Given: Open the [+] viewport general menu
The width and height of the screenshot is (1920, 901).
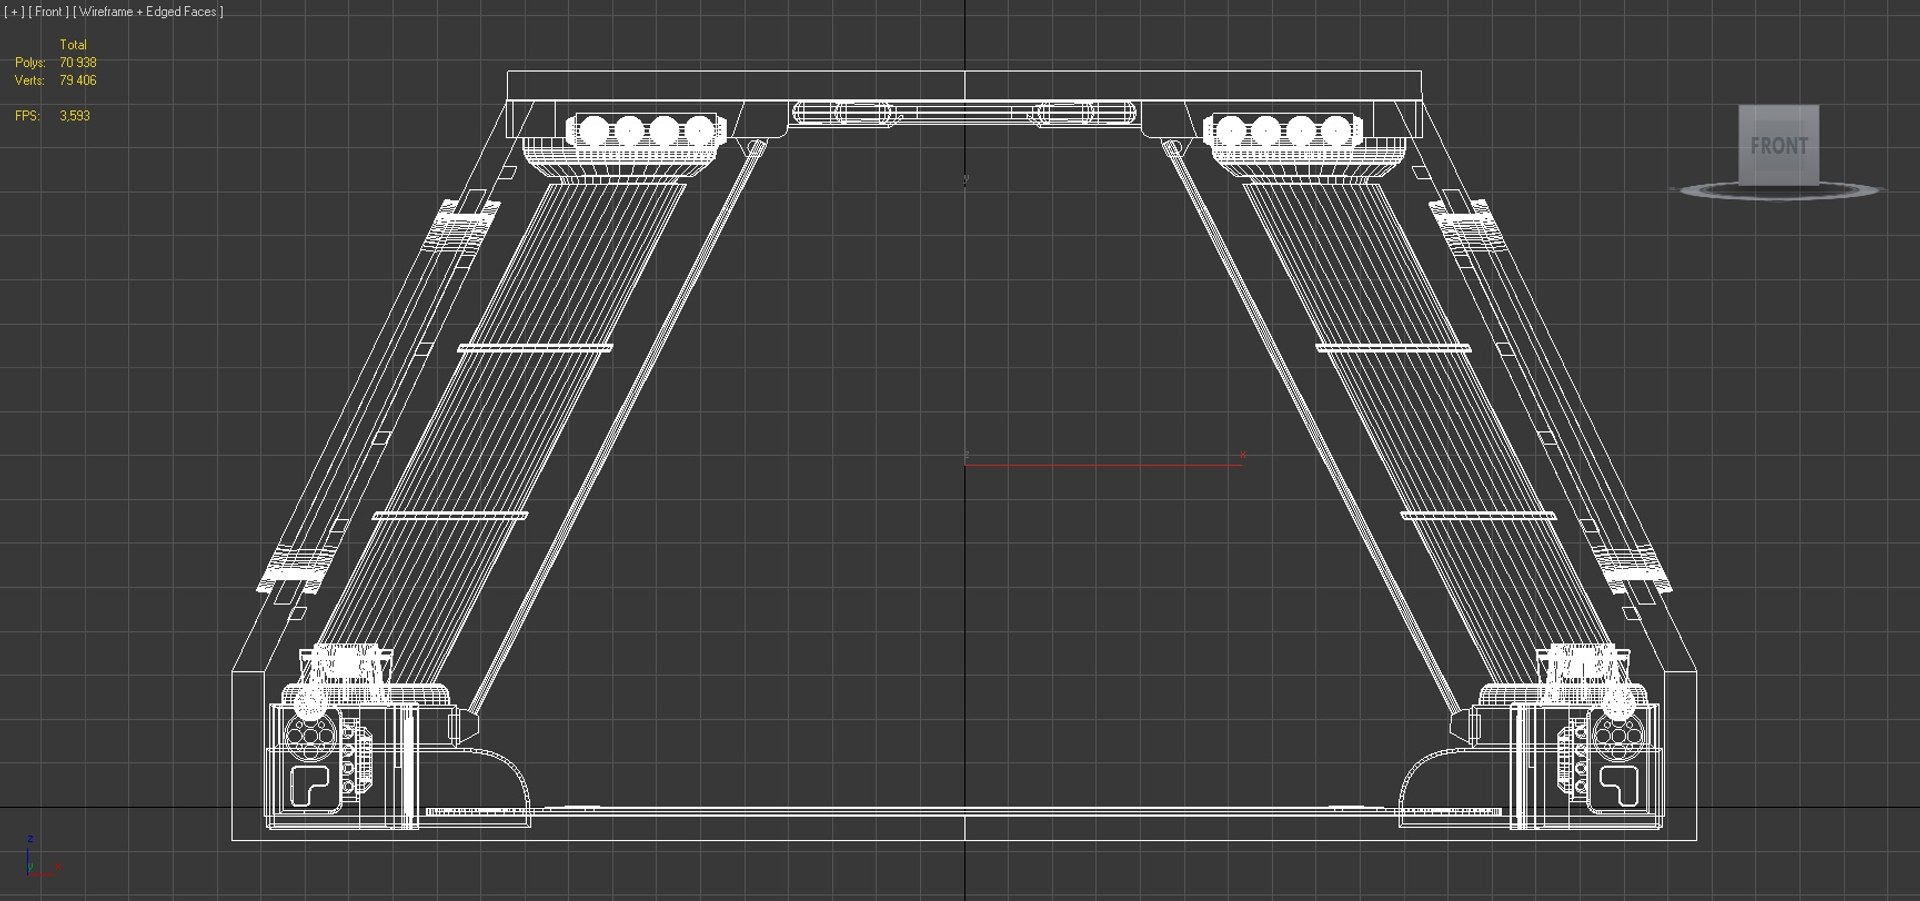Looking at the screenshot, I should click(x=14, y=12).
